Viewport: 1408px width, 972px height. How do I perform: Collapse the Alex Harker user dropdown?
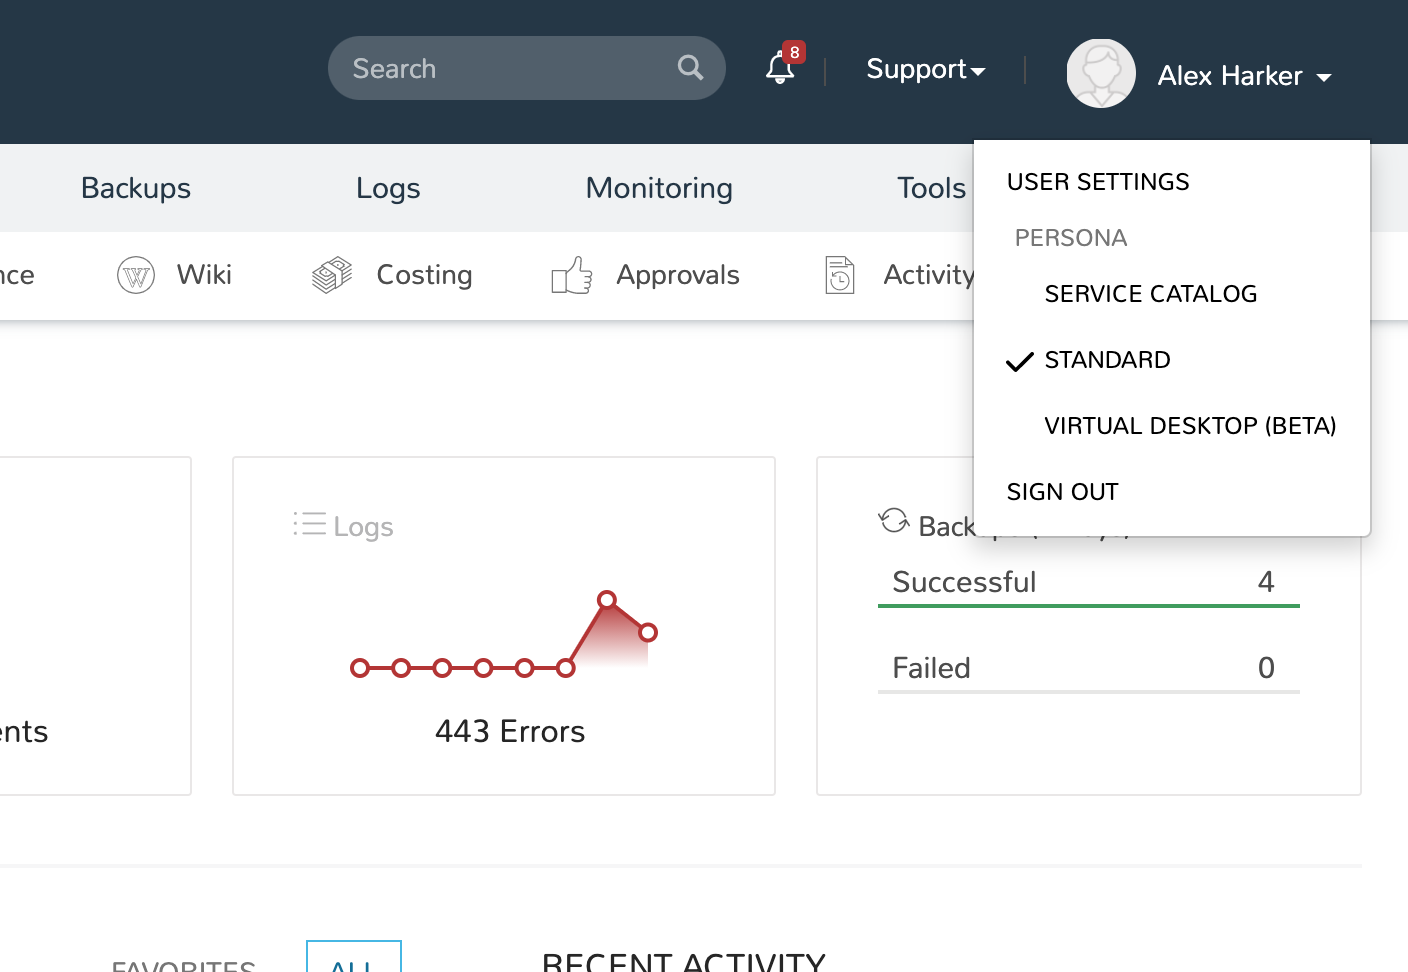(x=1244, y=76)
